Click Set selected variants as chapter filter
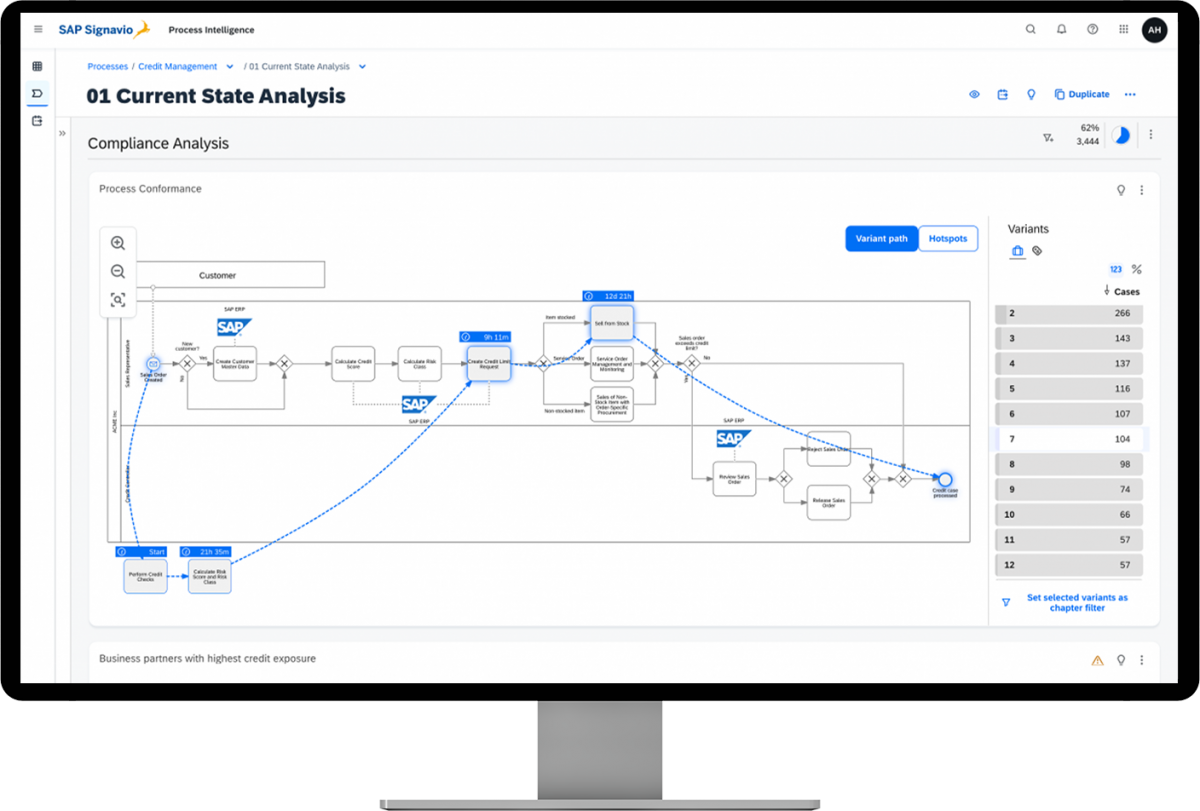 (1075, 602)
